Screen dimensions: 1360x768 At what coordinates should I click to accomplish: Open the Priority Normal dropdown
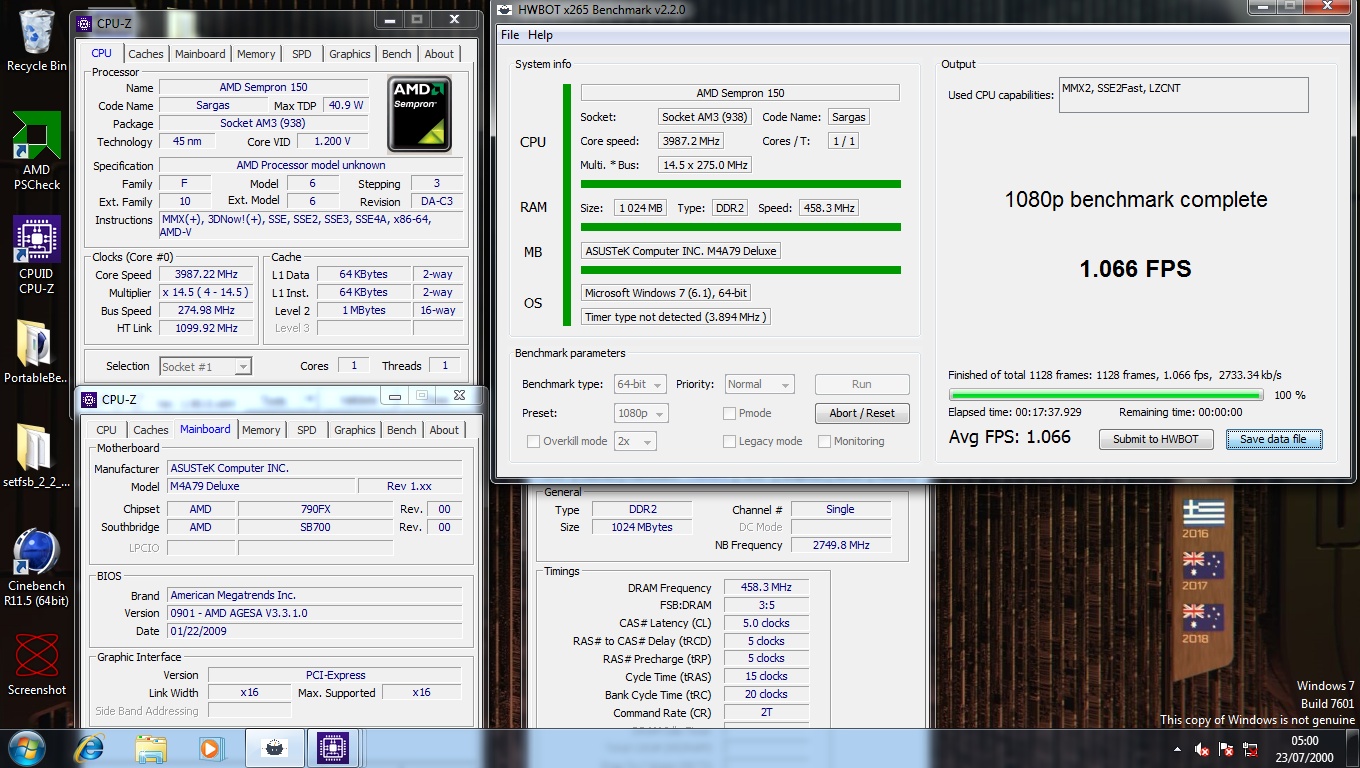(759, 384)
